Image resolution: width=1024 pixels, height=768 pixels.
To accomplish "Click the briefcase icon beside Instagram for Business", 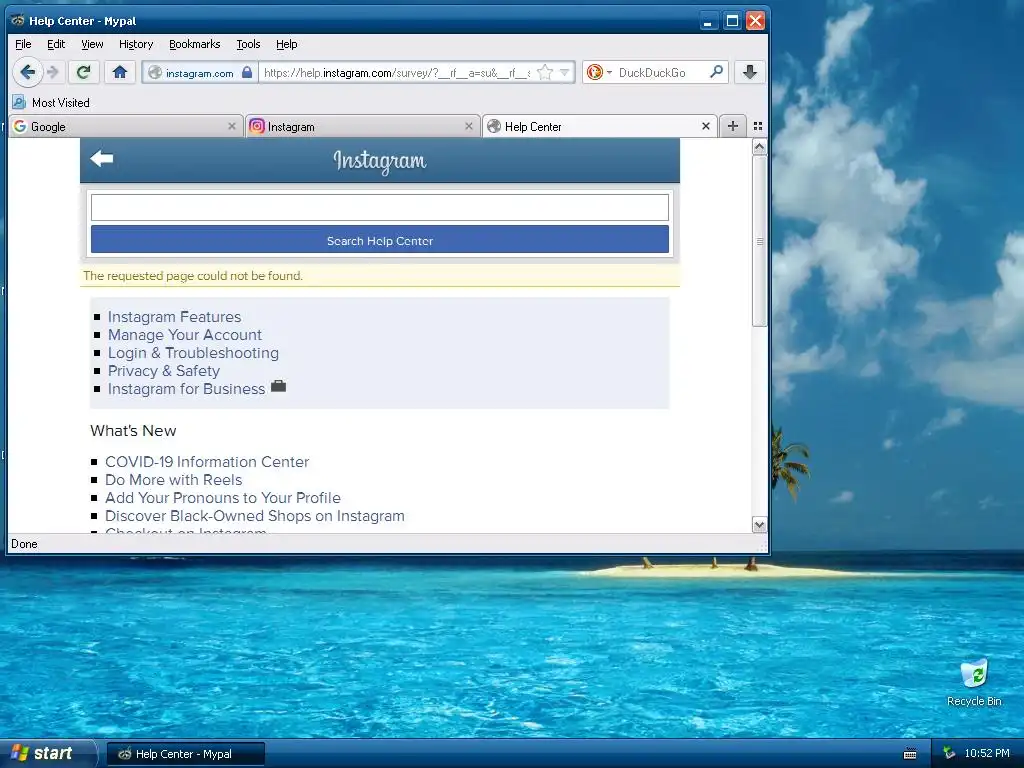I will 278,386.
